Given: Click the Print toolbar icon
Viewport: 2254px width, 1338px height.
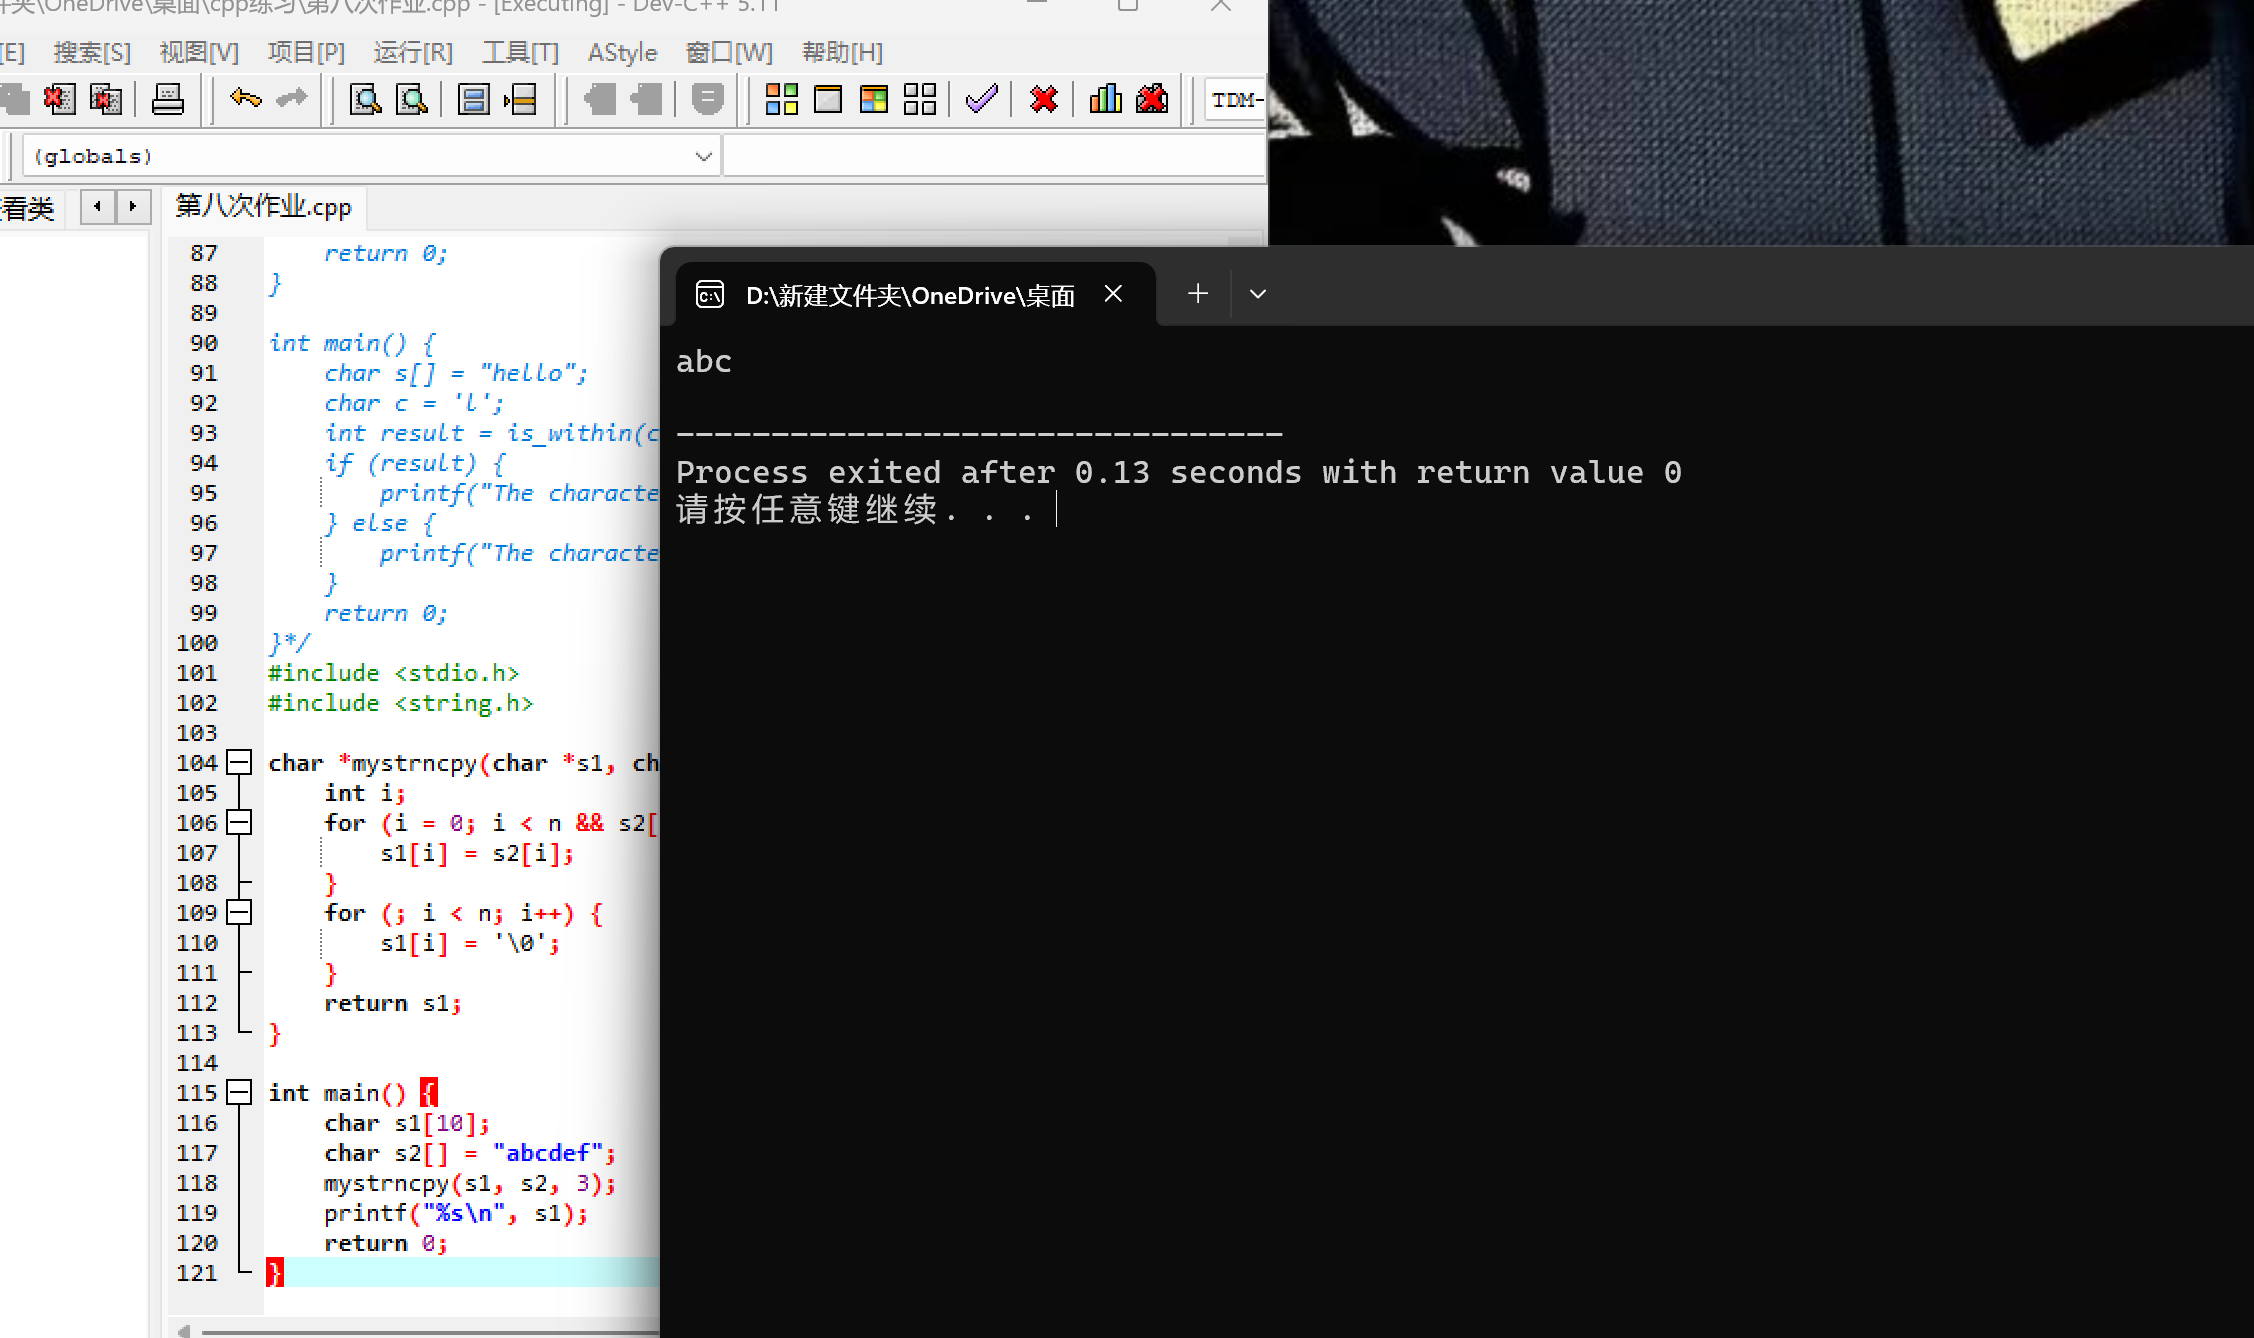Looking at the screenshot, I should pos(168,99).
